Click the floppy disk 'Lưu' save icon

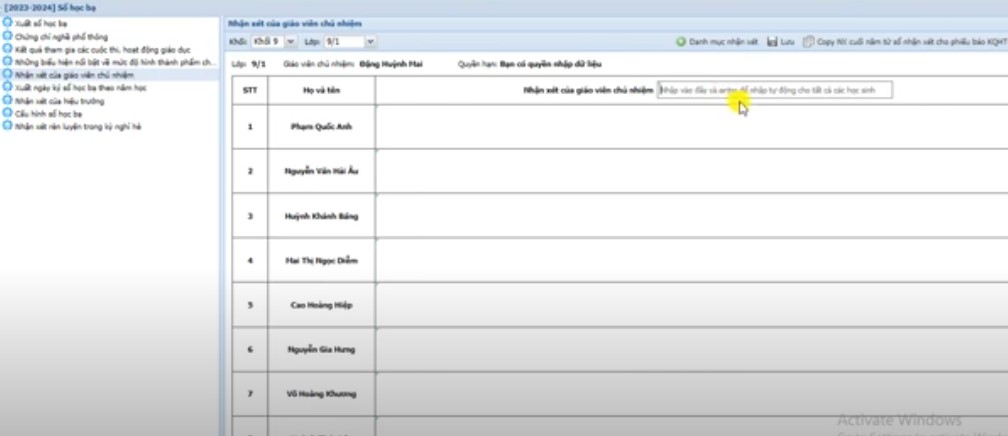click(772, 42)
